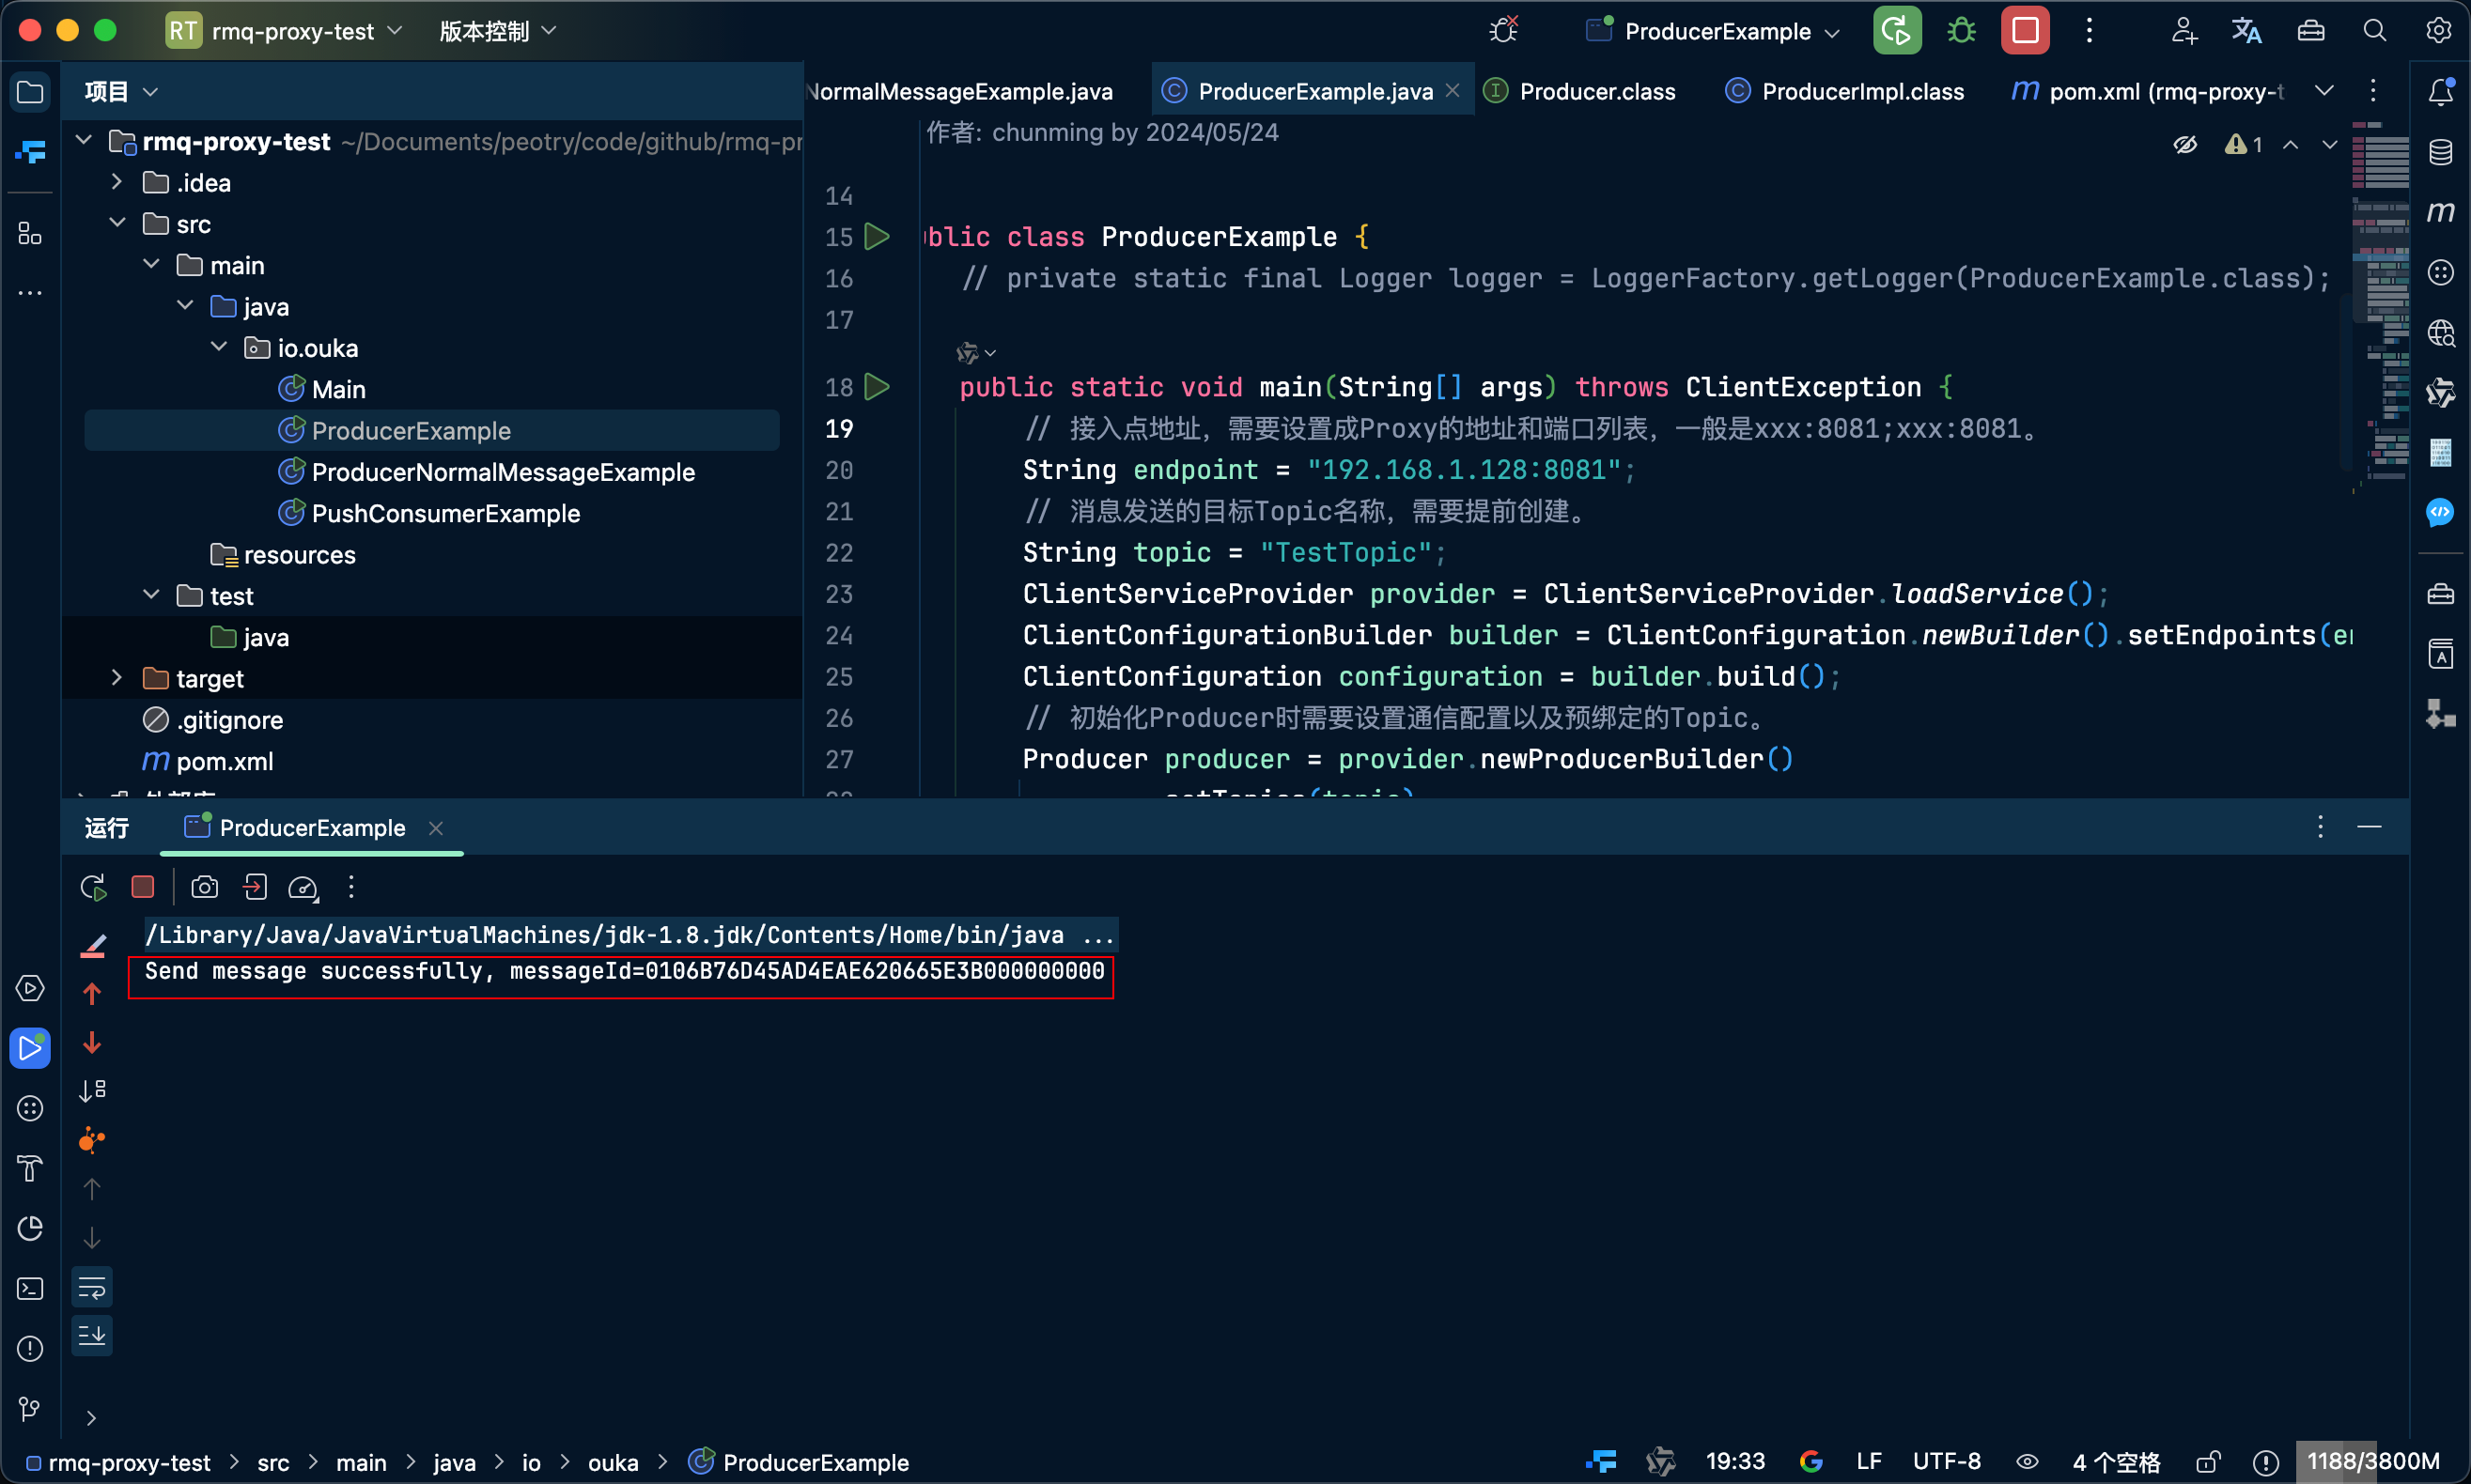This screenshot has height=1484, width=2471.
Task: Open PushConsumerExample in the project tree
Action: coord(445,513)
